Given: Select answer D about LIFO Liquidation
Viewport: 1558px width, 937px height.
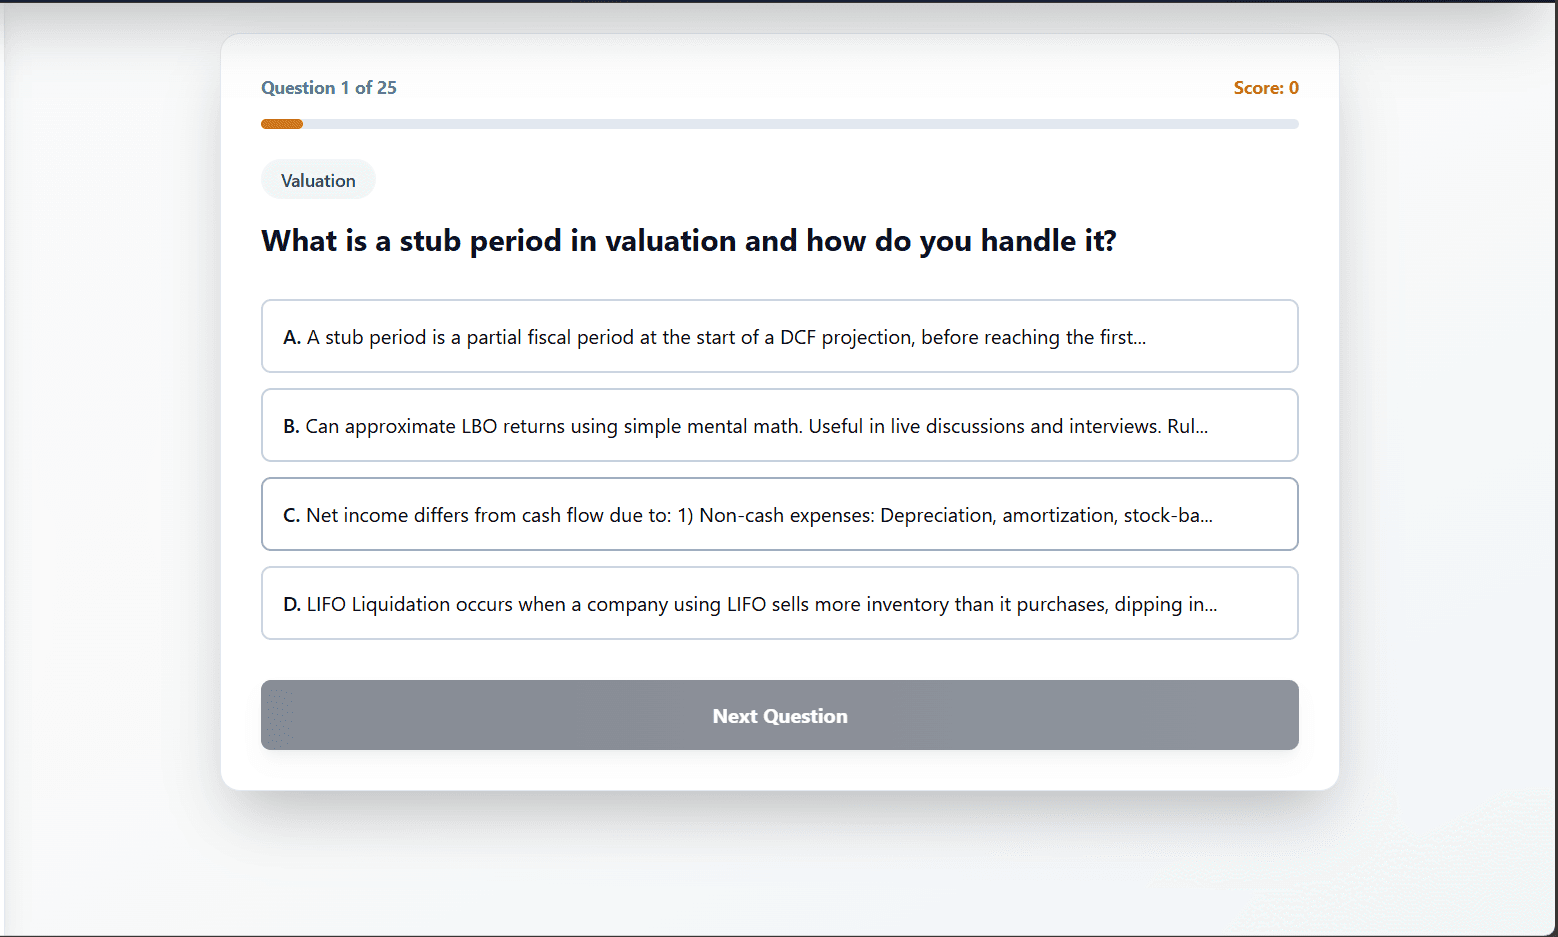Looking at the screenshot, I should point(779,604).
